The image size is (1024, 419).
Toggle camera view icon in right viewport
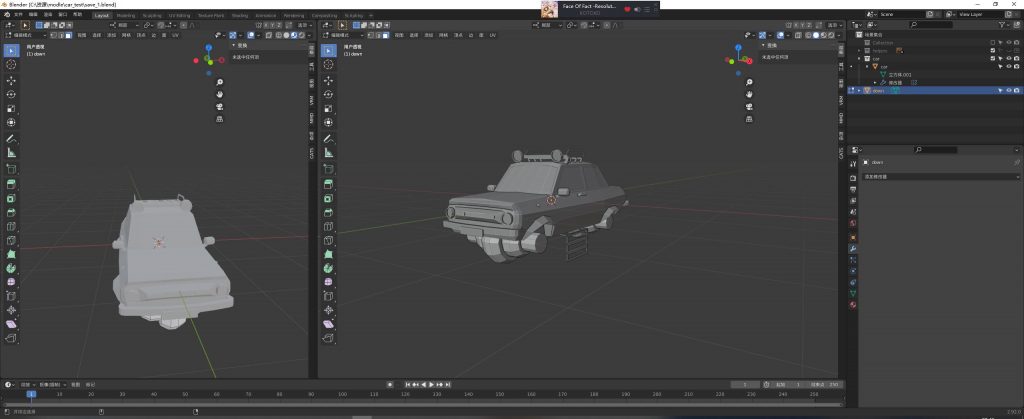pyautogui.click(x=750, y=106)
